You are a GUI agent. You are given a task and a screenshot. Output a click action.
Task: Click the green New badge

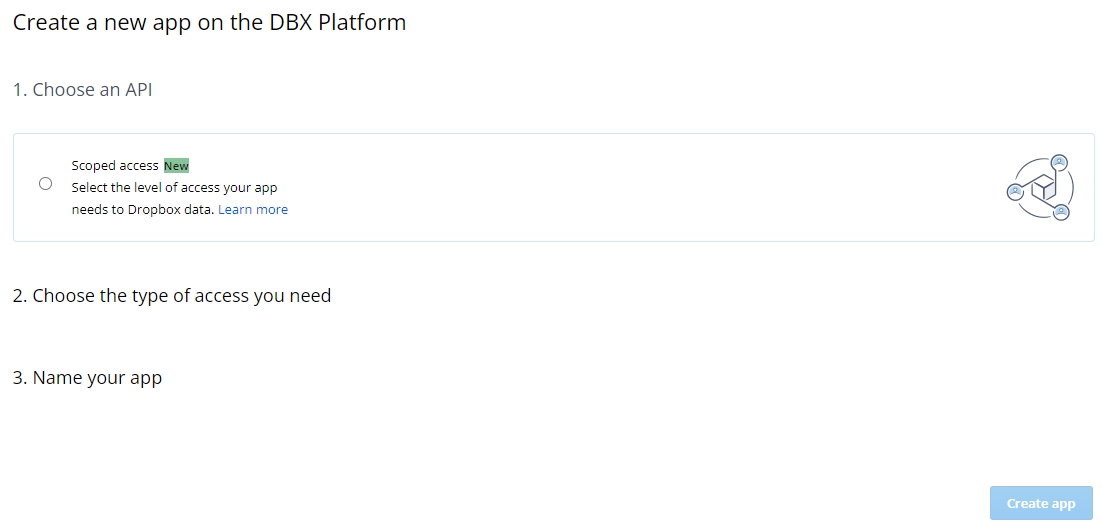pyautogui.click(x=176, y=166)
